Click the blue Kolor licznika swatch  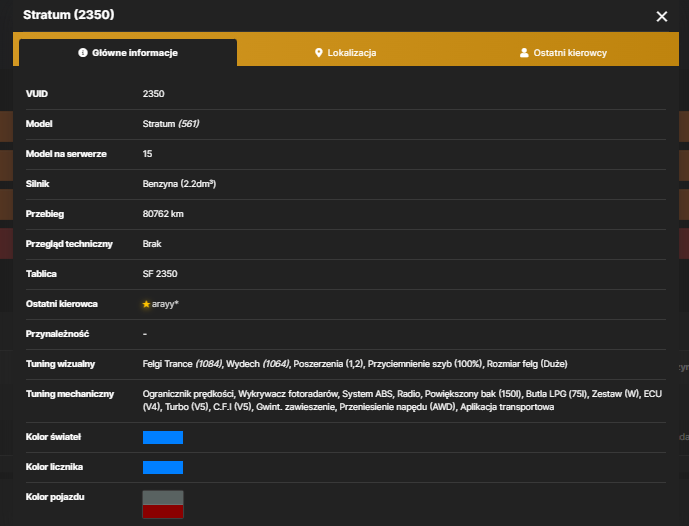click(163, 467)
